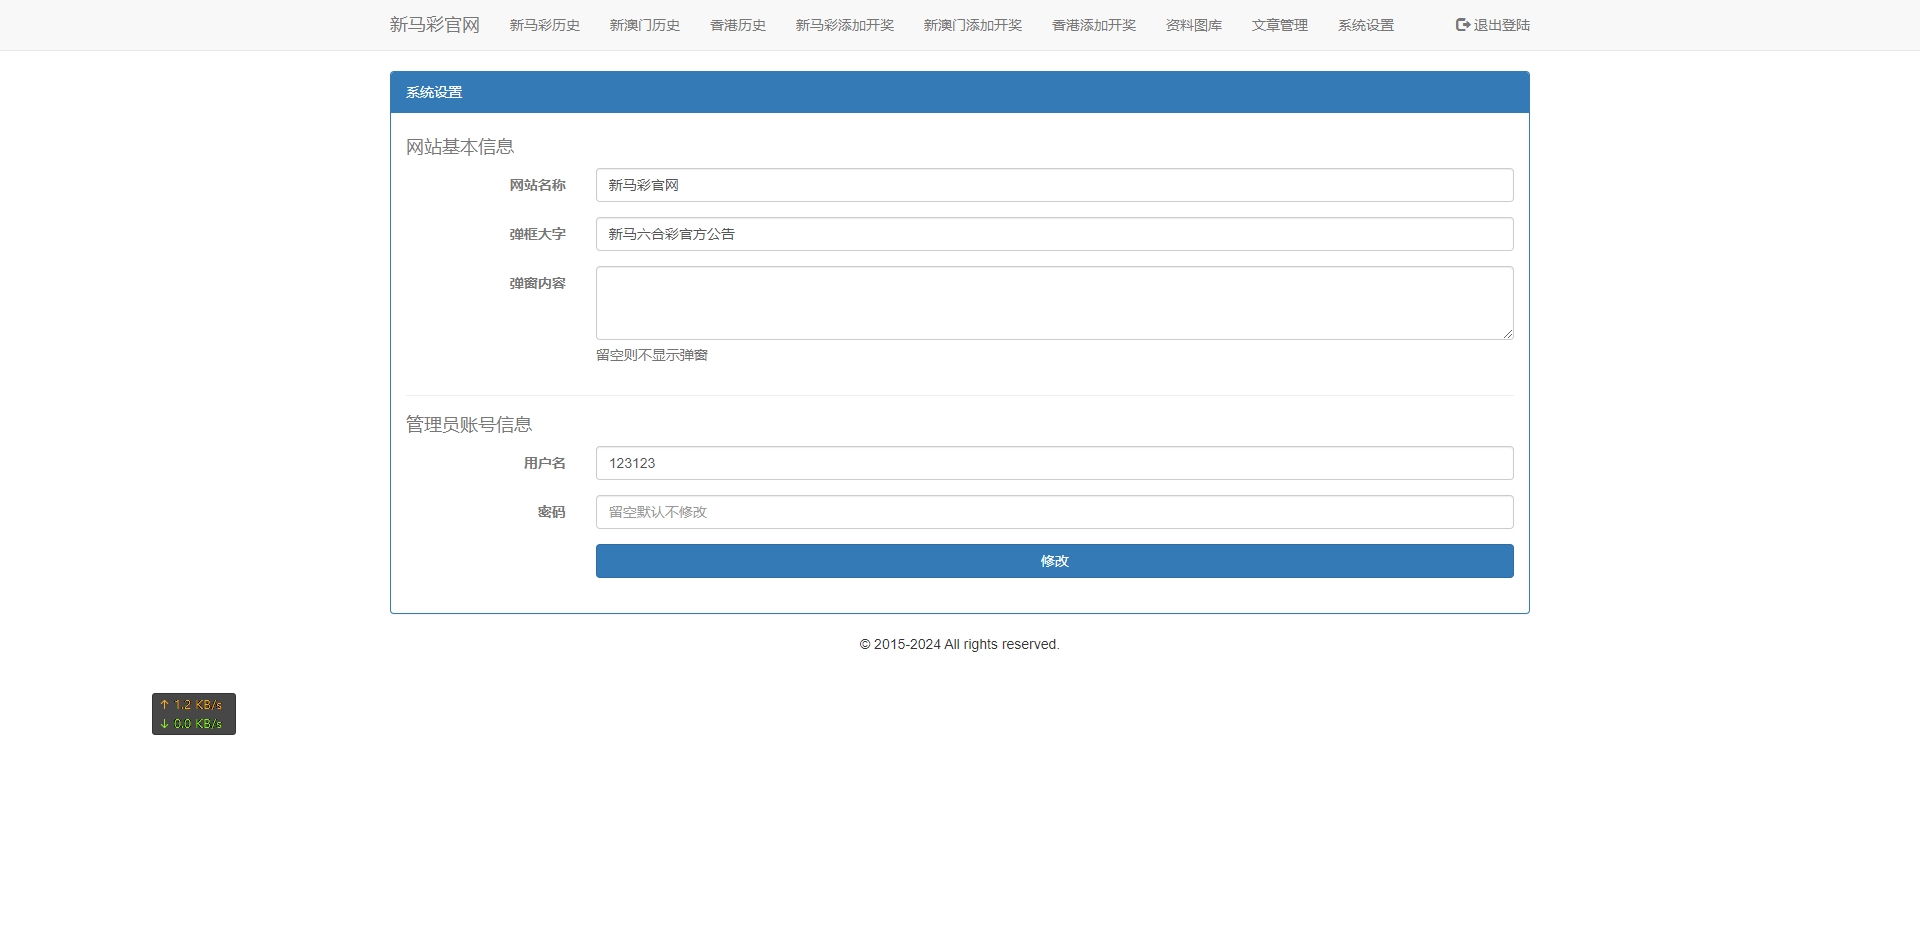1920x930 pixels.
Task: Click the empty 弹窗内容 textarea
Action: (1054, 303)
